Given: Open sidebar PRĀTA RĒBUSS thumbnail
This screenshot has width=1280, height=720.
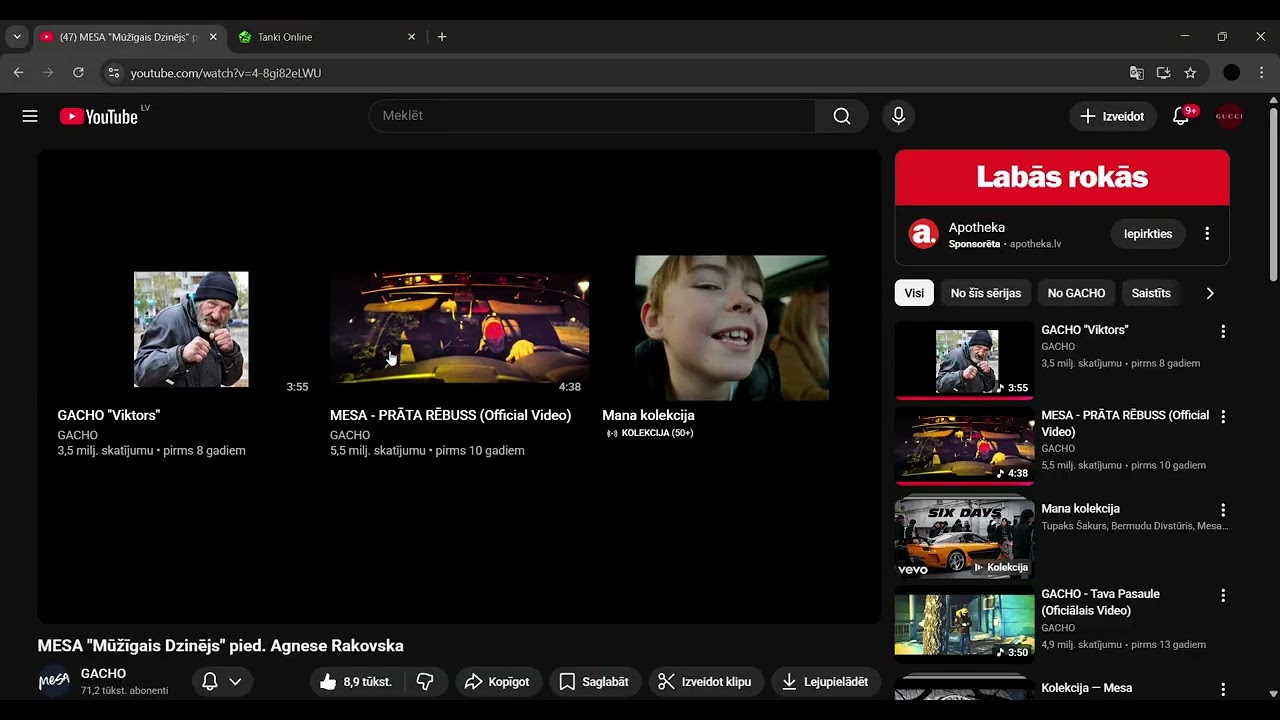Looking at the screenshot, I should pos(964,446).
